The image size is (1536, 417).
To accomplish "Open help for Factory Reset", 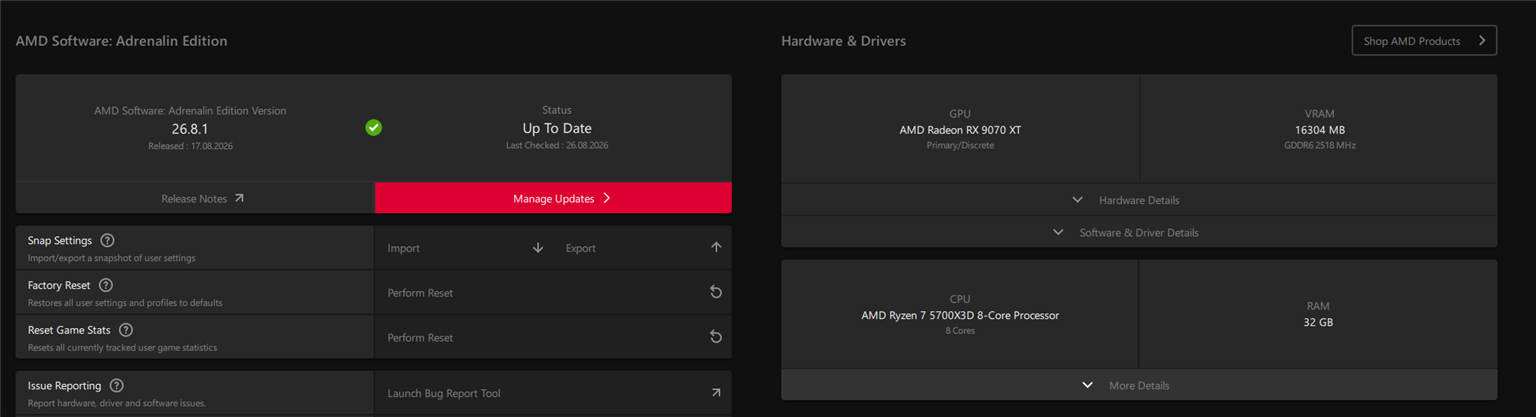I will point(106,285).
